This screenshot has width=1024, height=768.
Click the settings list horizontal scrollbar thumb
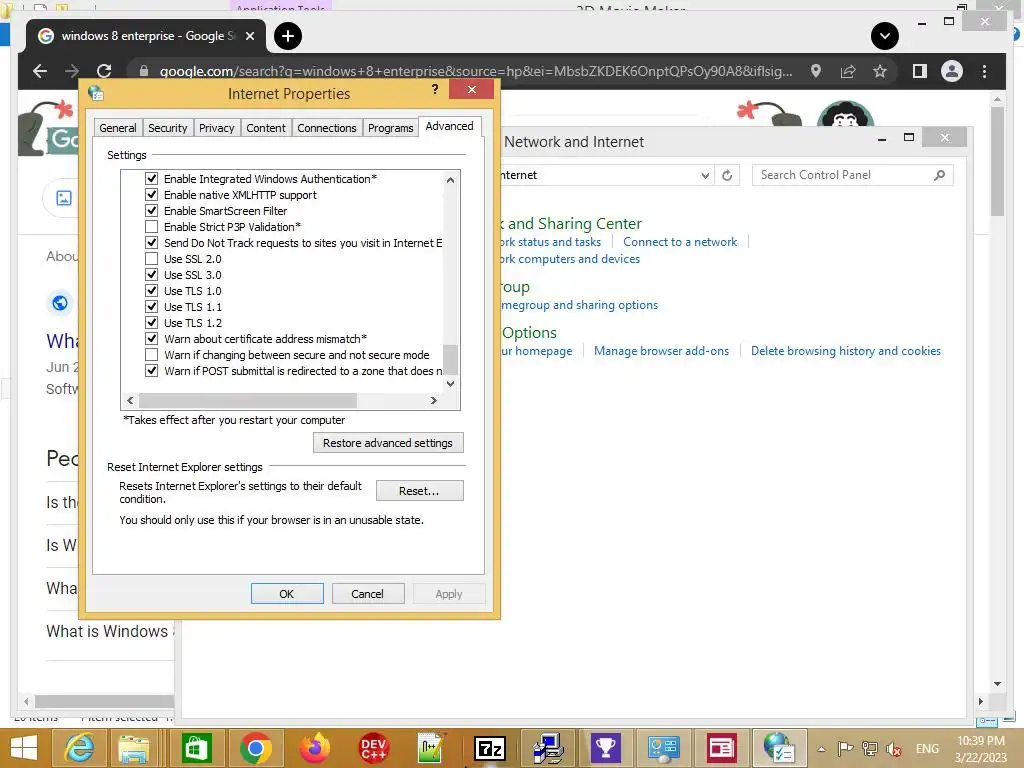[248, 400]
